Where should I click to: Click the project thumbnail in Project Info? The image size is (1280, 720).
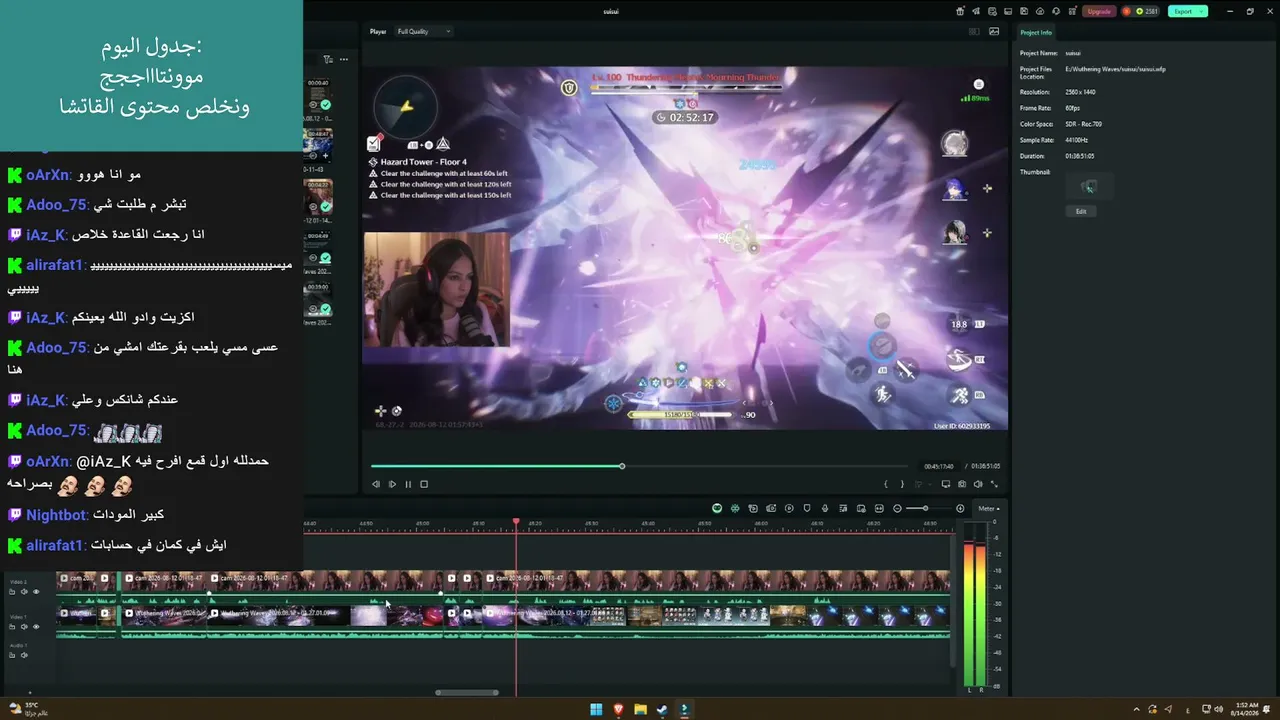click(x=1089, y=186)
